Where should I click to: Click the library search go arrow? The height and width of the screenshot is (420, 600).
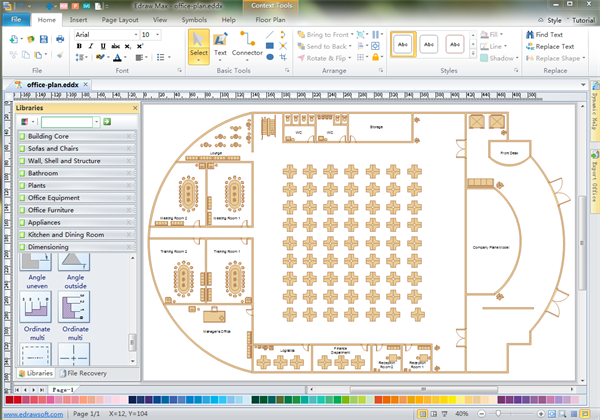click(107, 121)
